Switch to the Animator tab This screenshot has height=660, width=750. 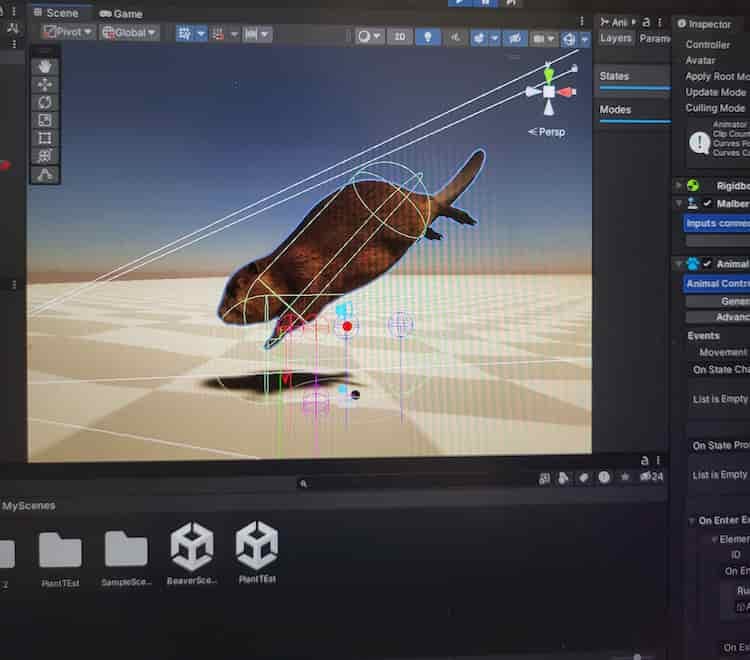tap(614, 22)
